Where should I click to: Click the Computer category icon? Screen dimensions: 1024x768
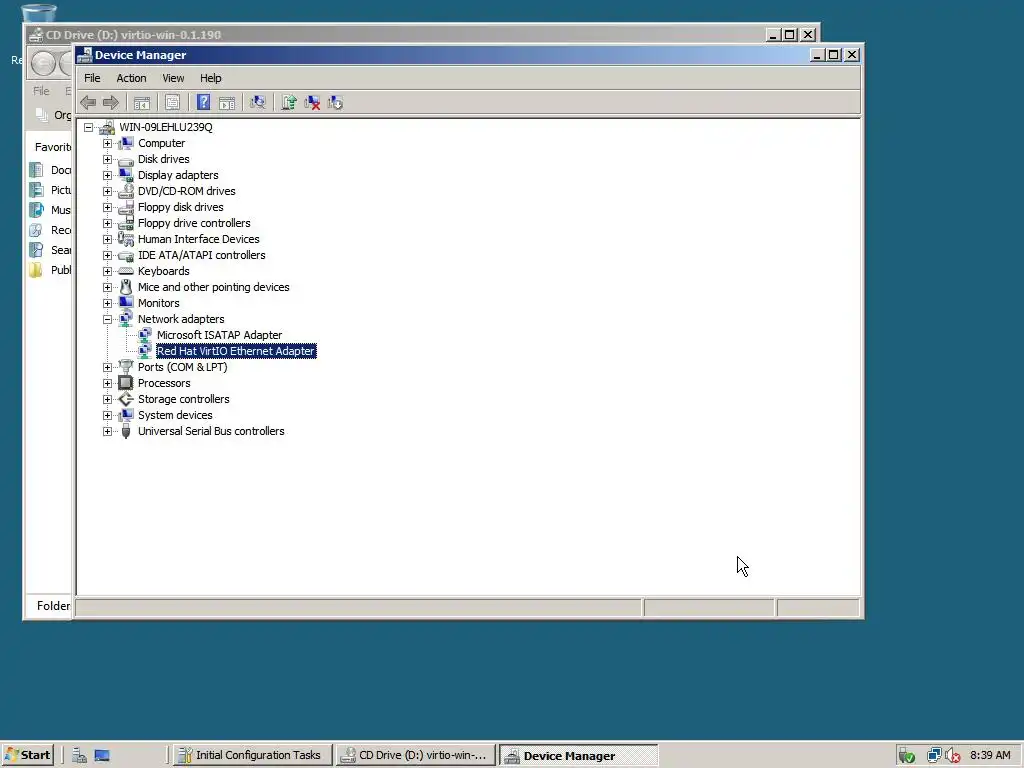pos(126,143)
